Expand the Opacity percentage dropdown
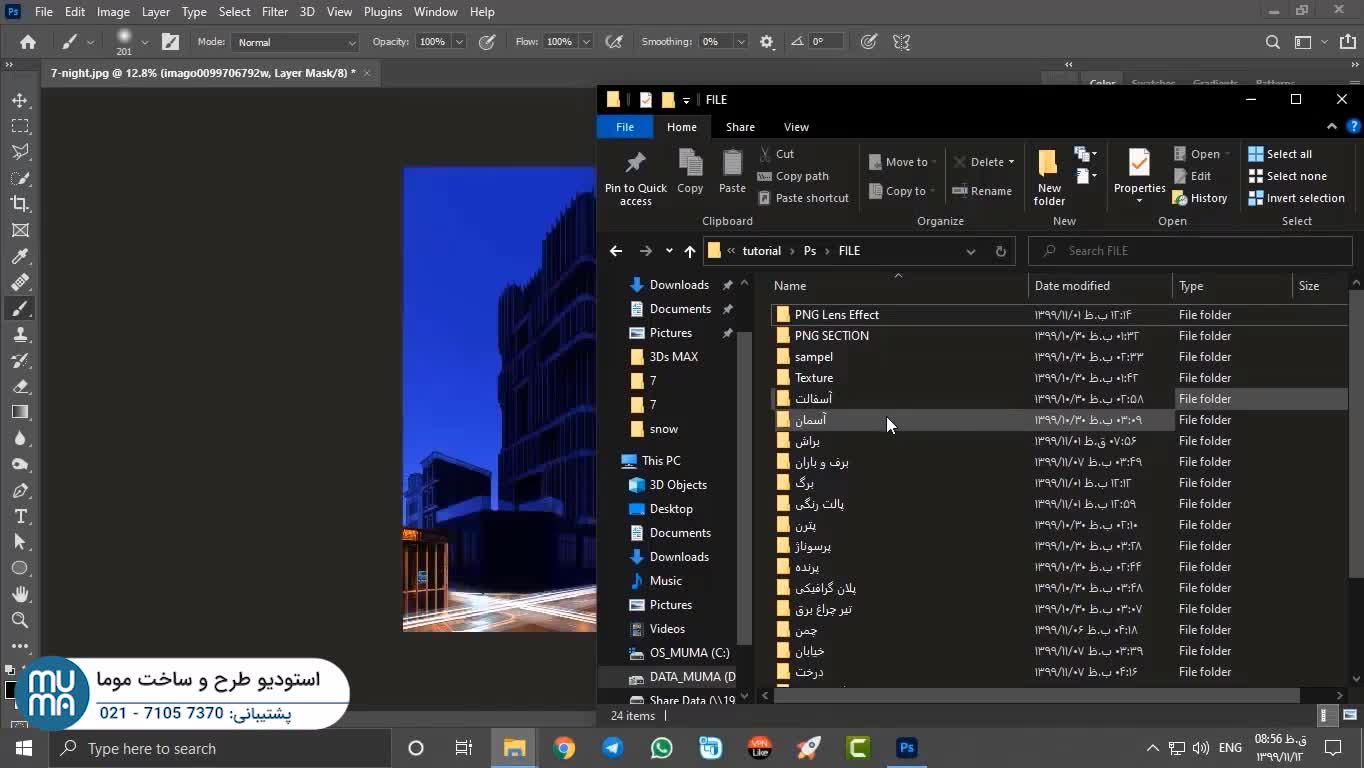 coord(459,42)
